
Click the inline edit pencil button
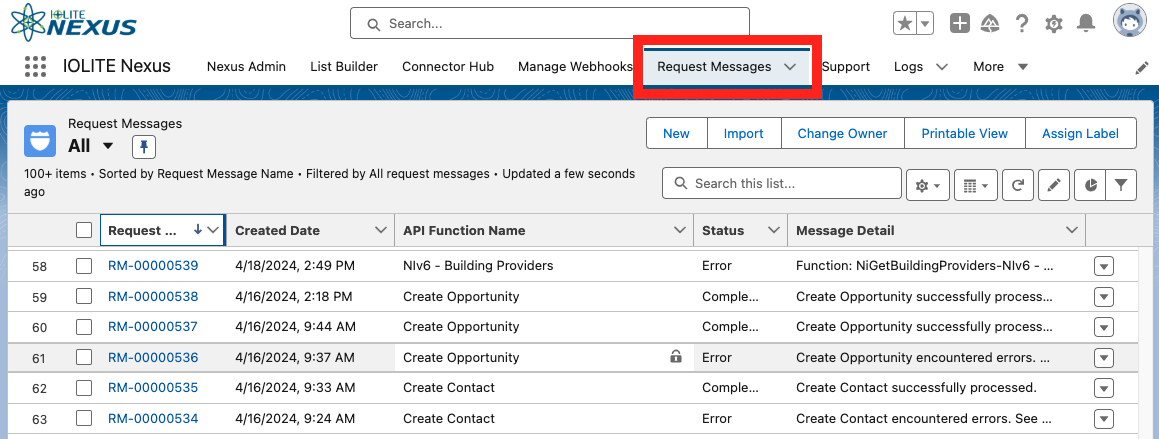[1054, 186]
